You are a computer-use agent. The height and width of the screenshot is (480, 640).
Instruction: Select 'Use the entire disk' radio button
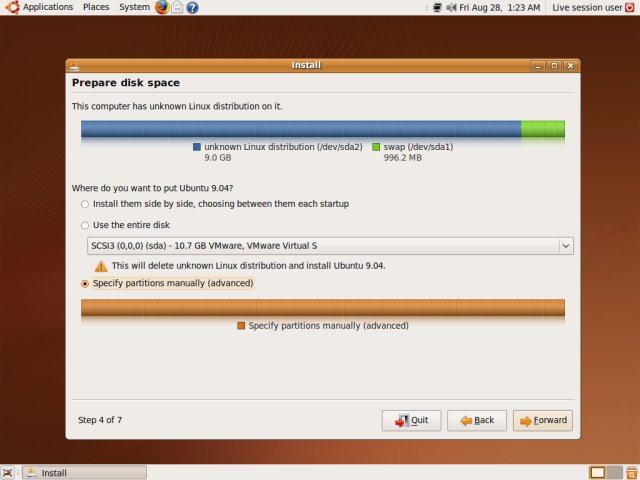pos(85,225)
